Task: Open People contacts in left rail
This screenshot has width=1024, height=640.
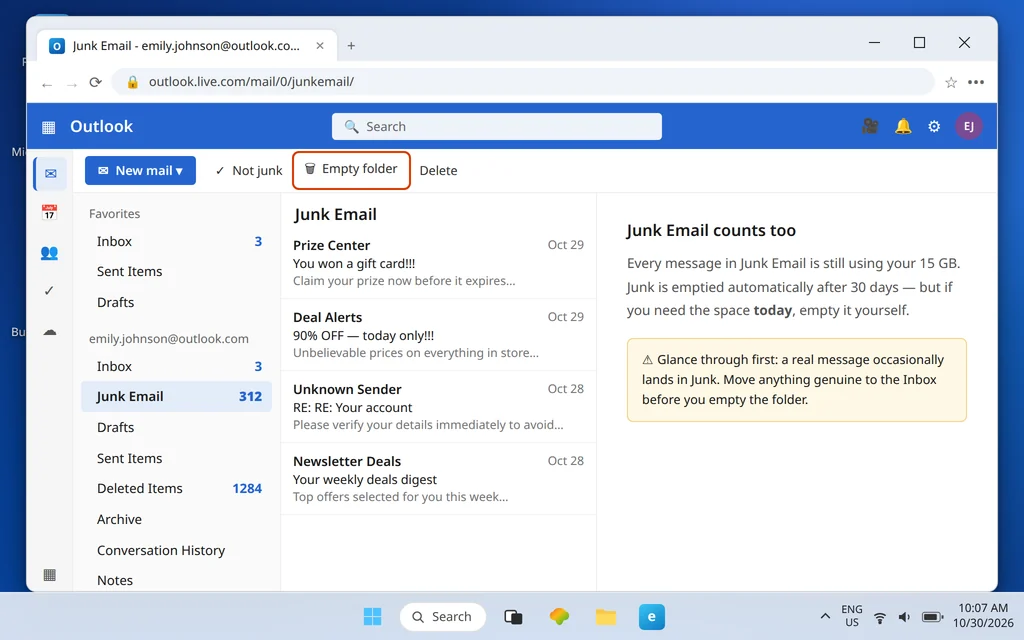Action: tap(50, 252)
